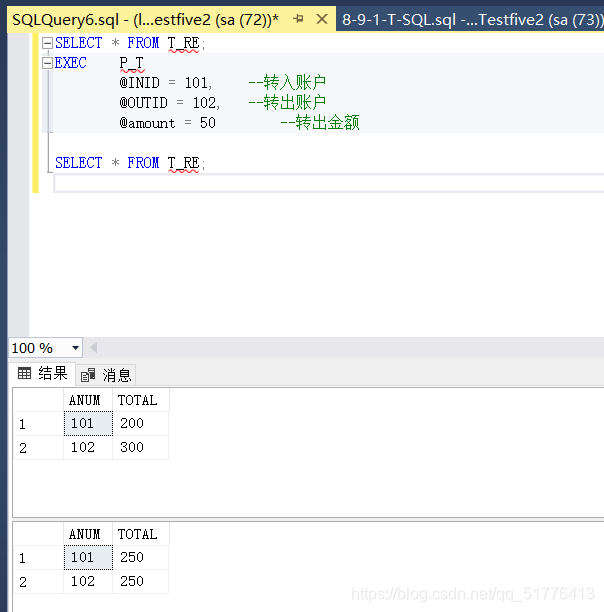Image resolution: width=604 pixels, height=612 pixels.
Task: Select row 1 header in first result grid
Action: tap(38, 423)
